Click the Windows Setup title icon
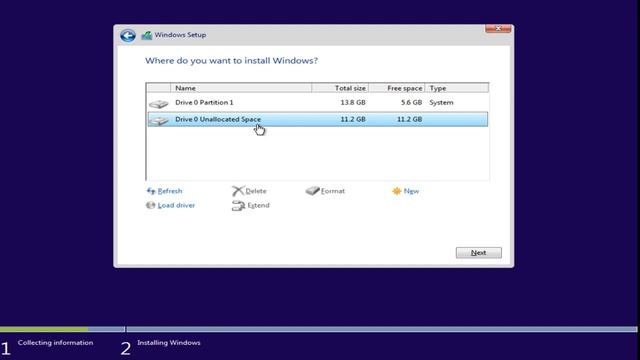The image size is (640, 360). (147, 36)
